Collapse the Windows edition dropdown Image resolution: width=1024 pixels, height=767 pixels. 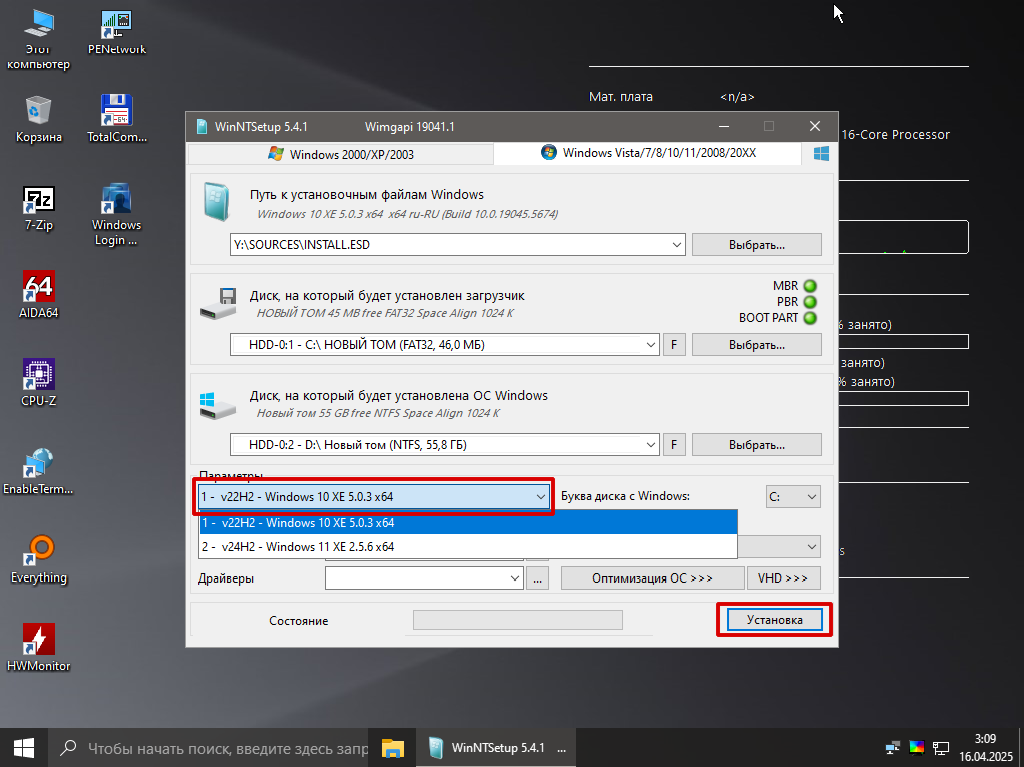tap(541, 497)
